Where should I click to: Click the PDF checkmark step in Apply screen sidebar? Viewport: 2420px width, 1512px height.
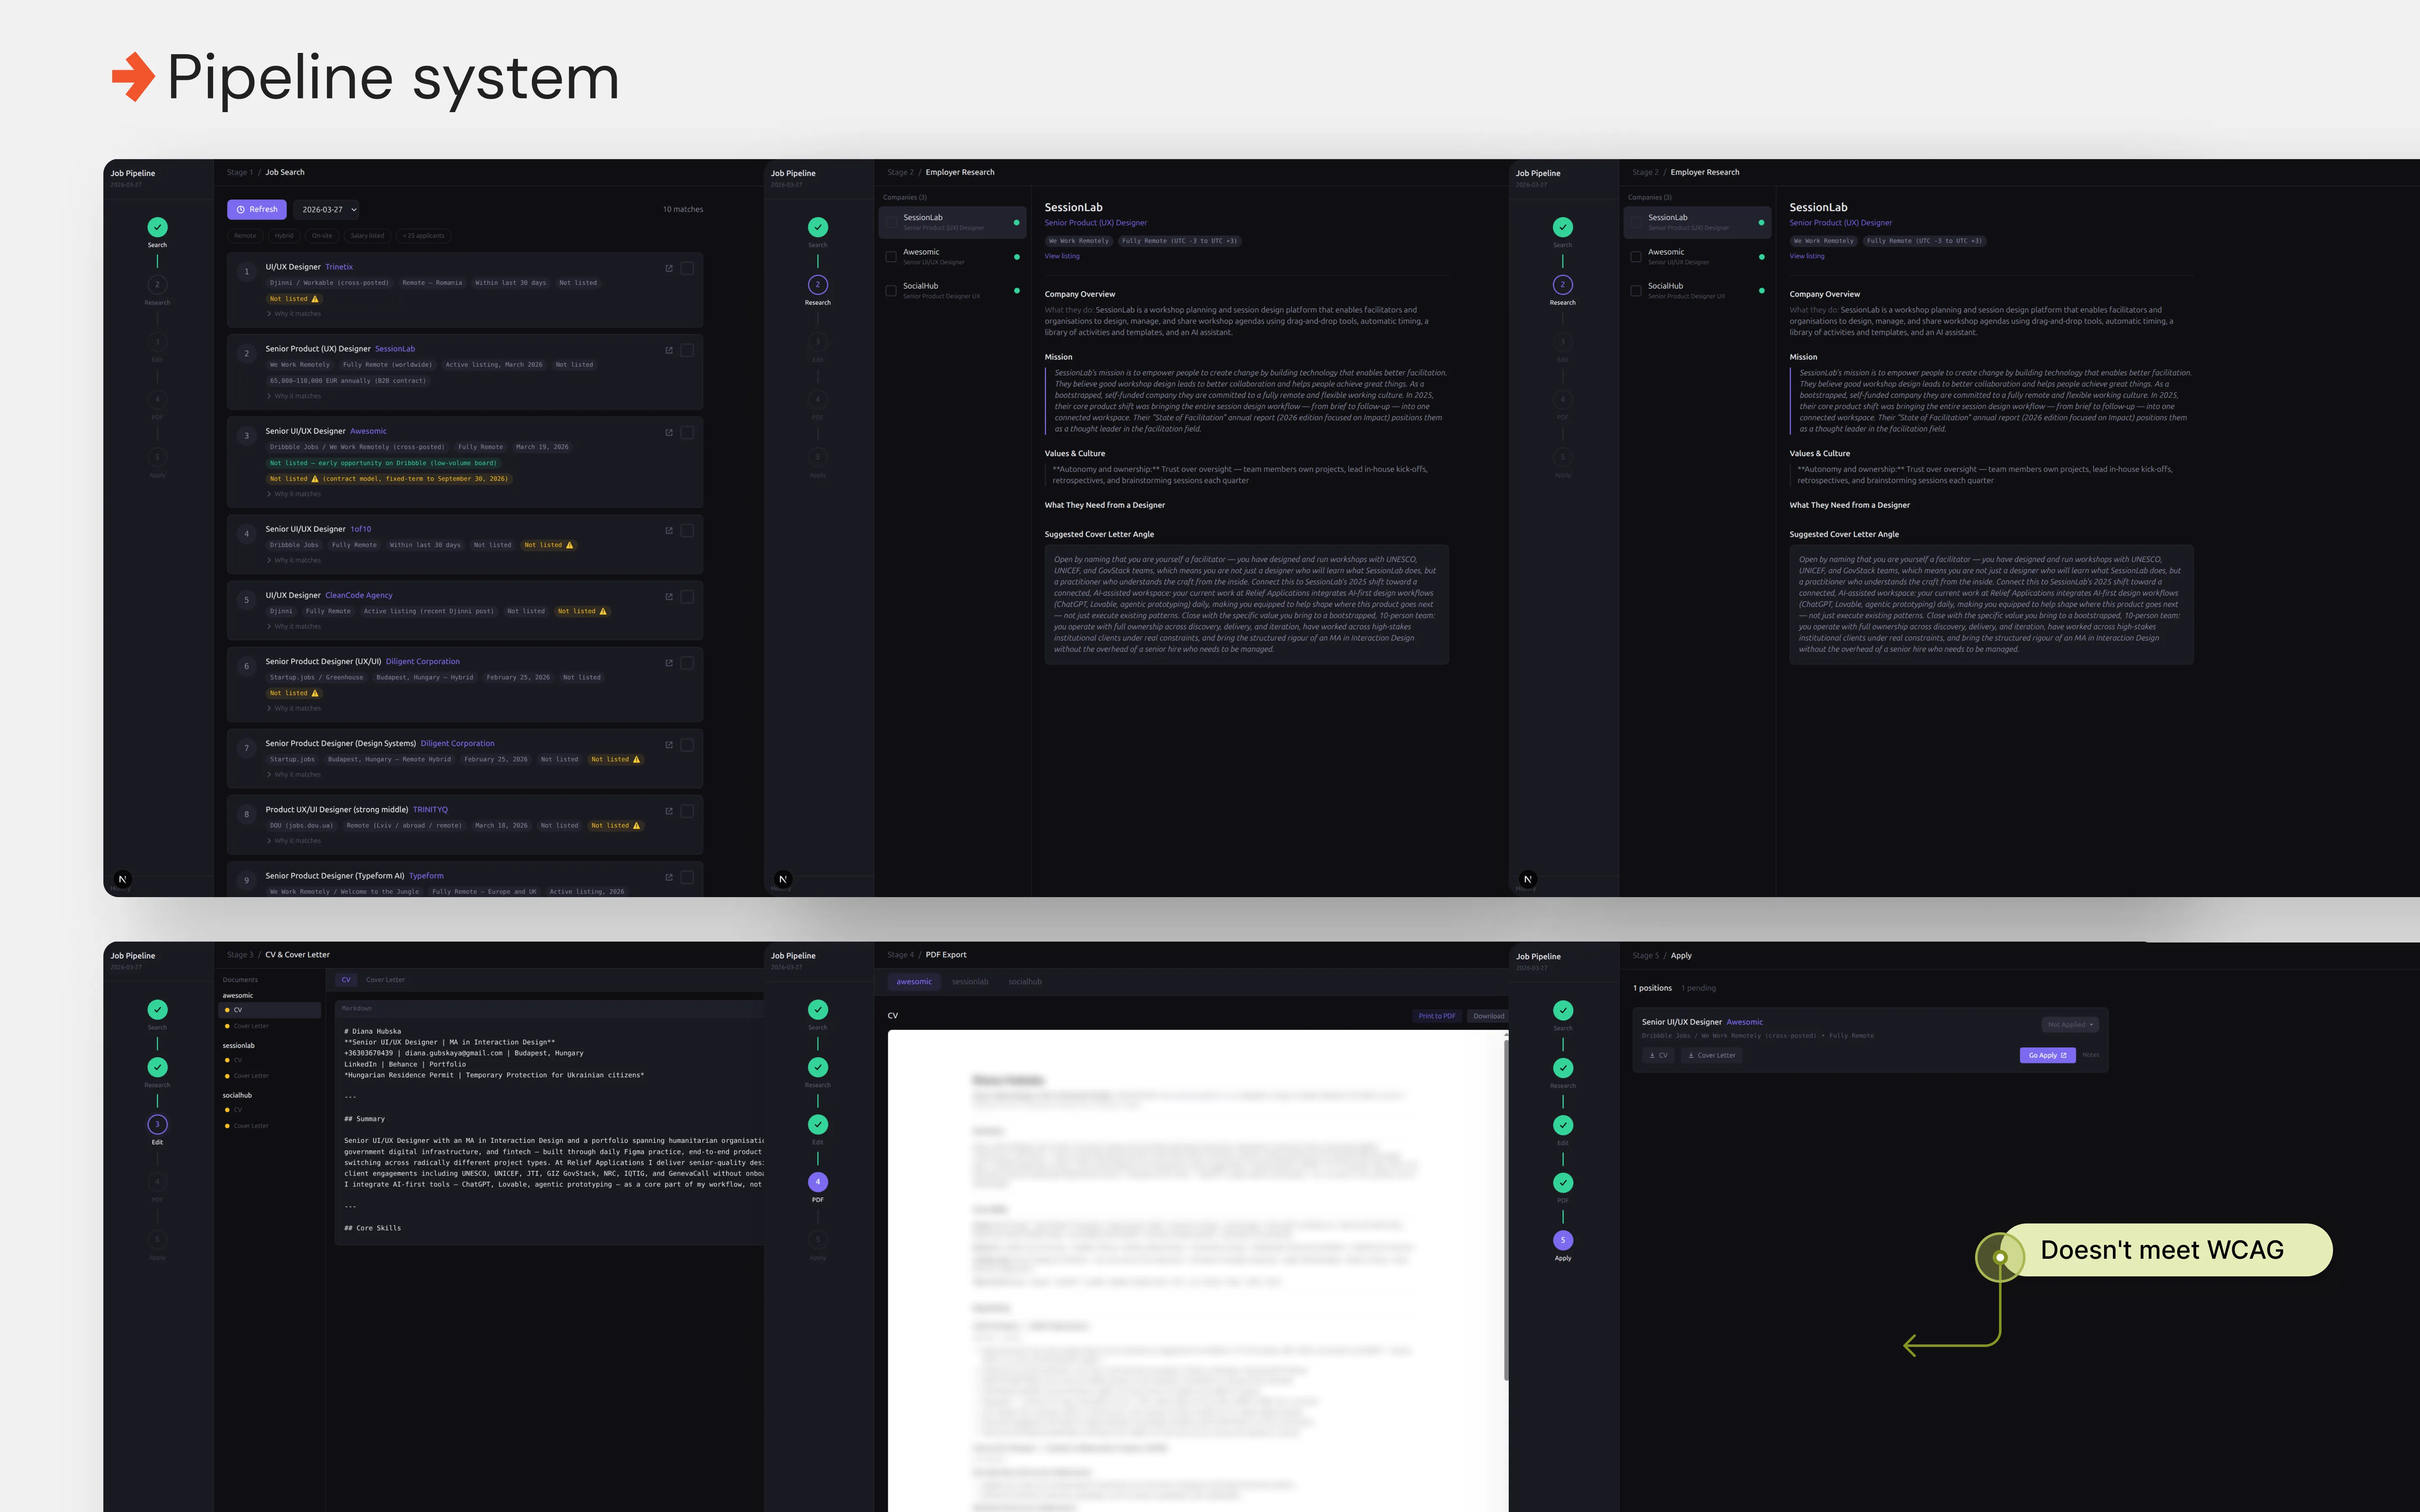coord(1563,1183)
